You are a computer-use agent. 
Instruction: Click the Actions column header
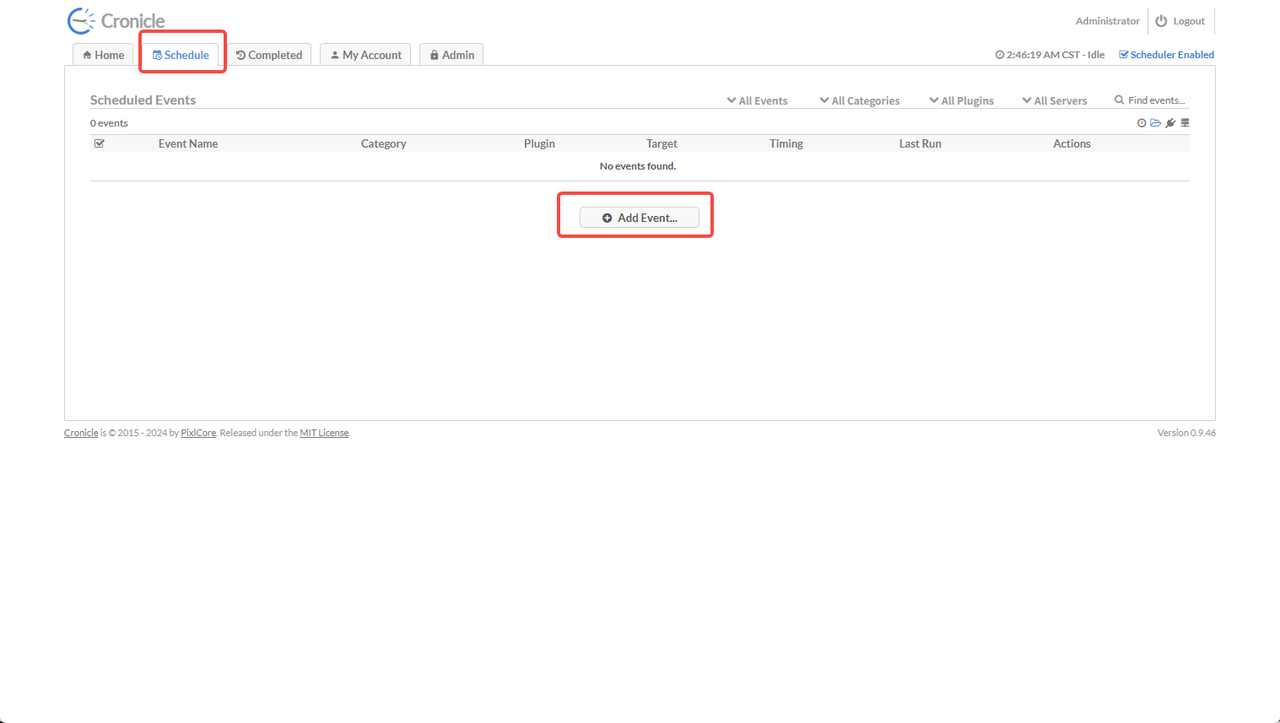(1071, 143)
